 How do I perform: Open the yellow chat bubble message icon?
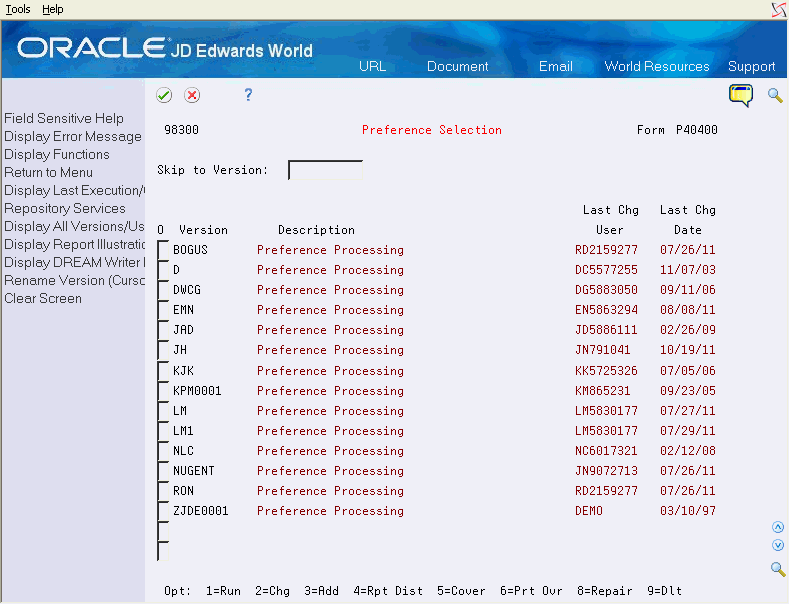(741, 95)
